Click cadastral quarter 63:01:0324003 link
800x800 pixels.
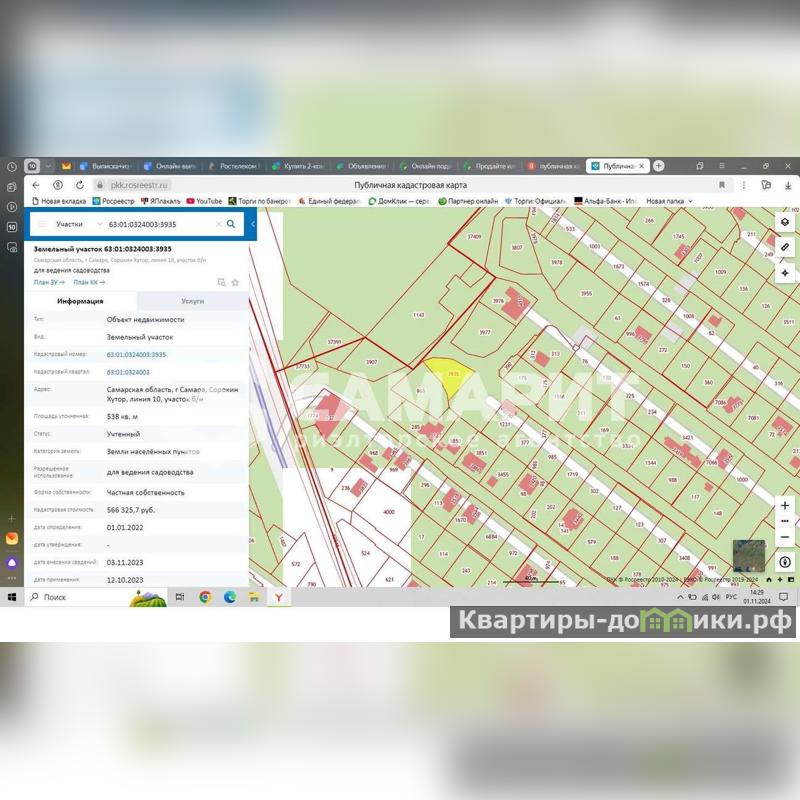tap(128, 371)
